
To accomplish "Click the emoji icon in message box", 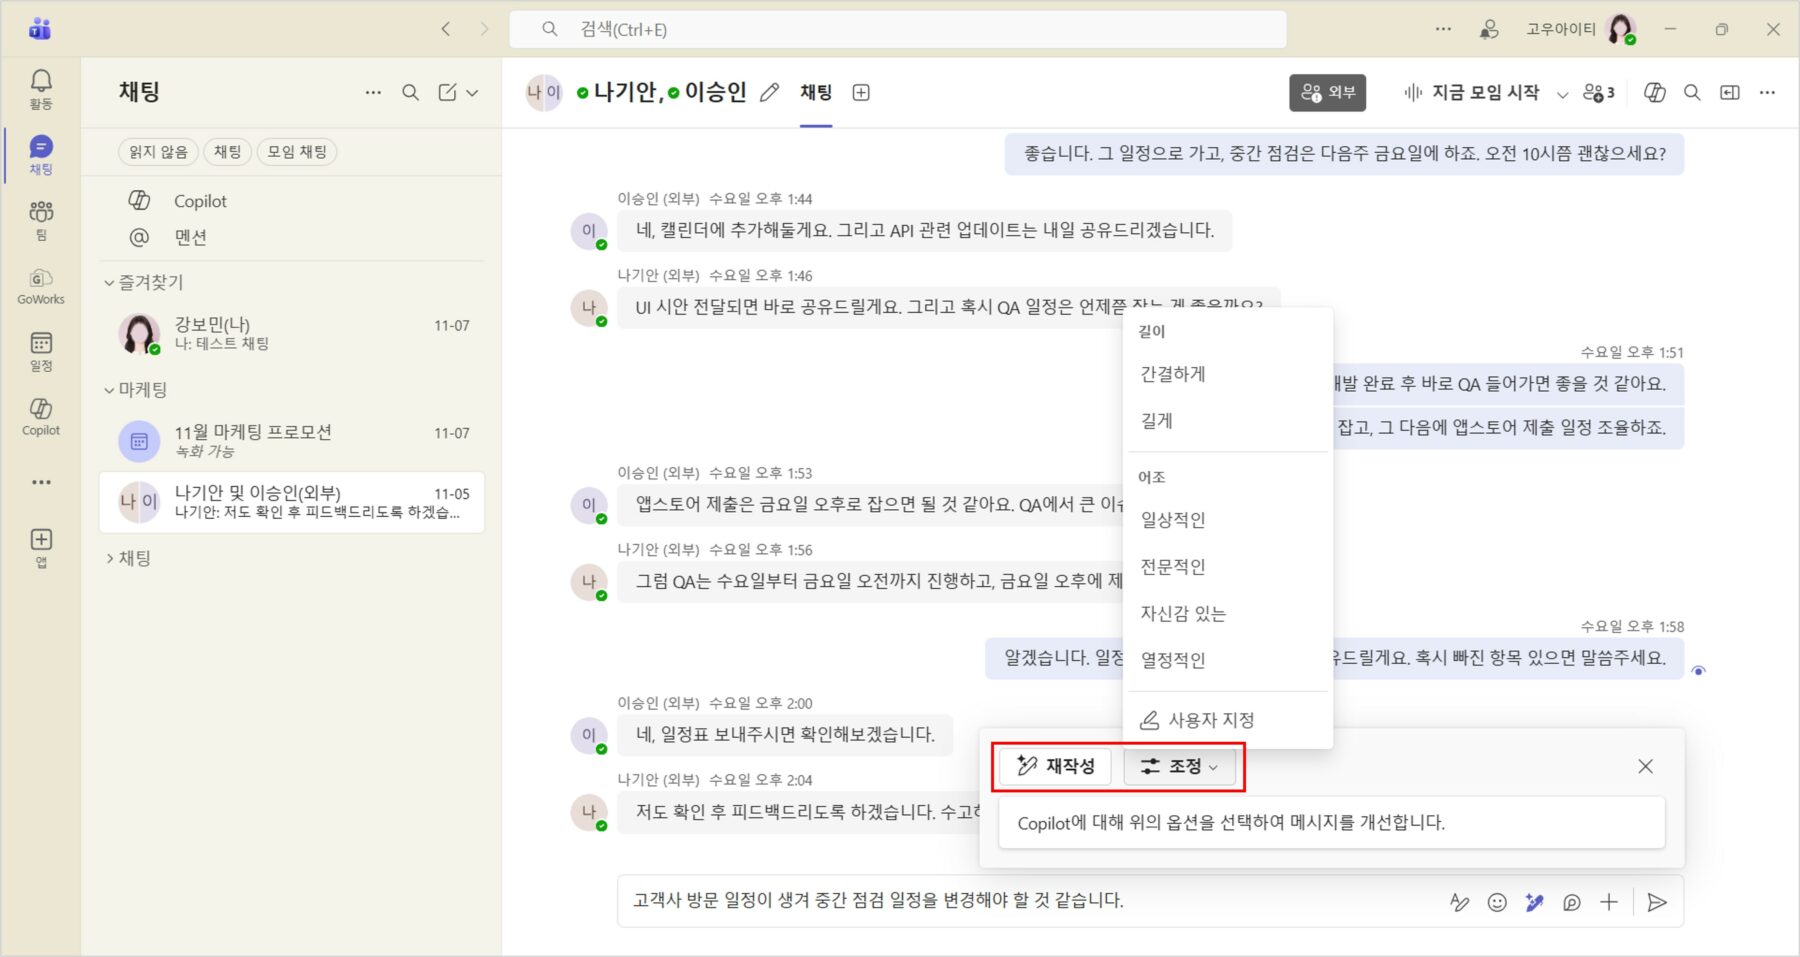I will tap(1496, 902).
